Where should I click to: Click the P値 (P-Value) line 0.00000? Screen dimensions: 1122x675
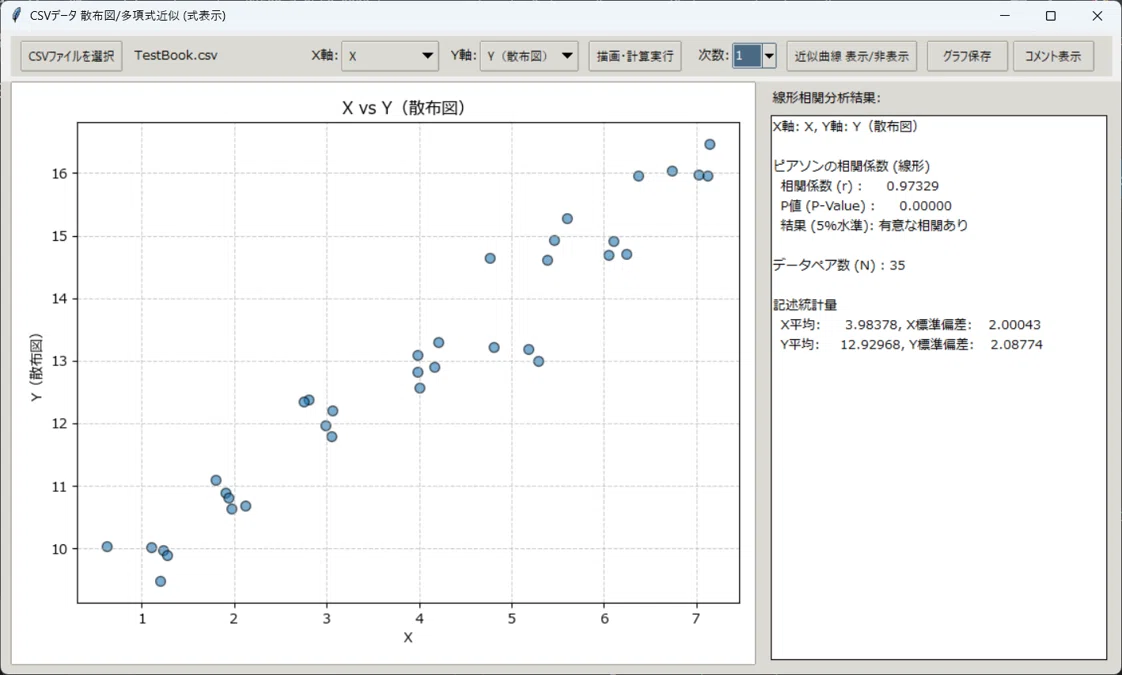point(866,206)
